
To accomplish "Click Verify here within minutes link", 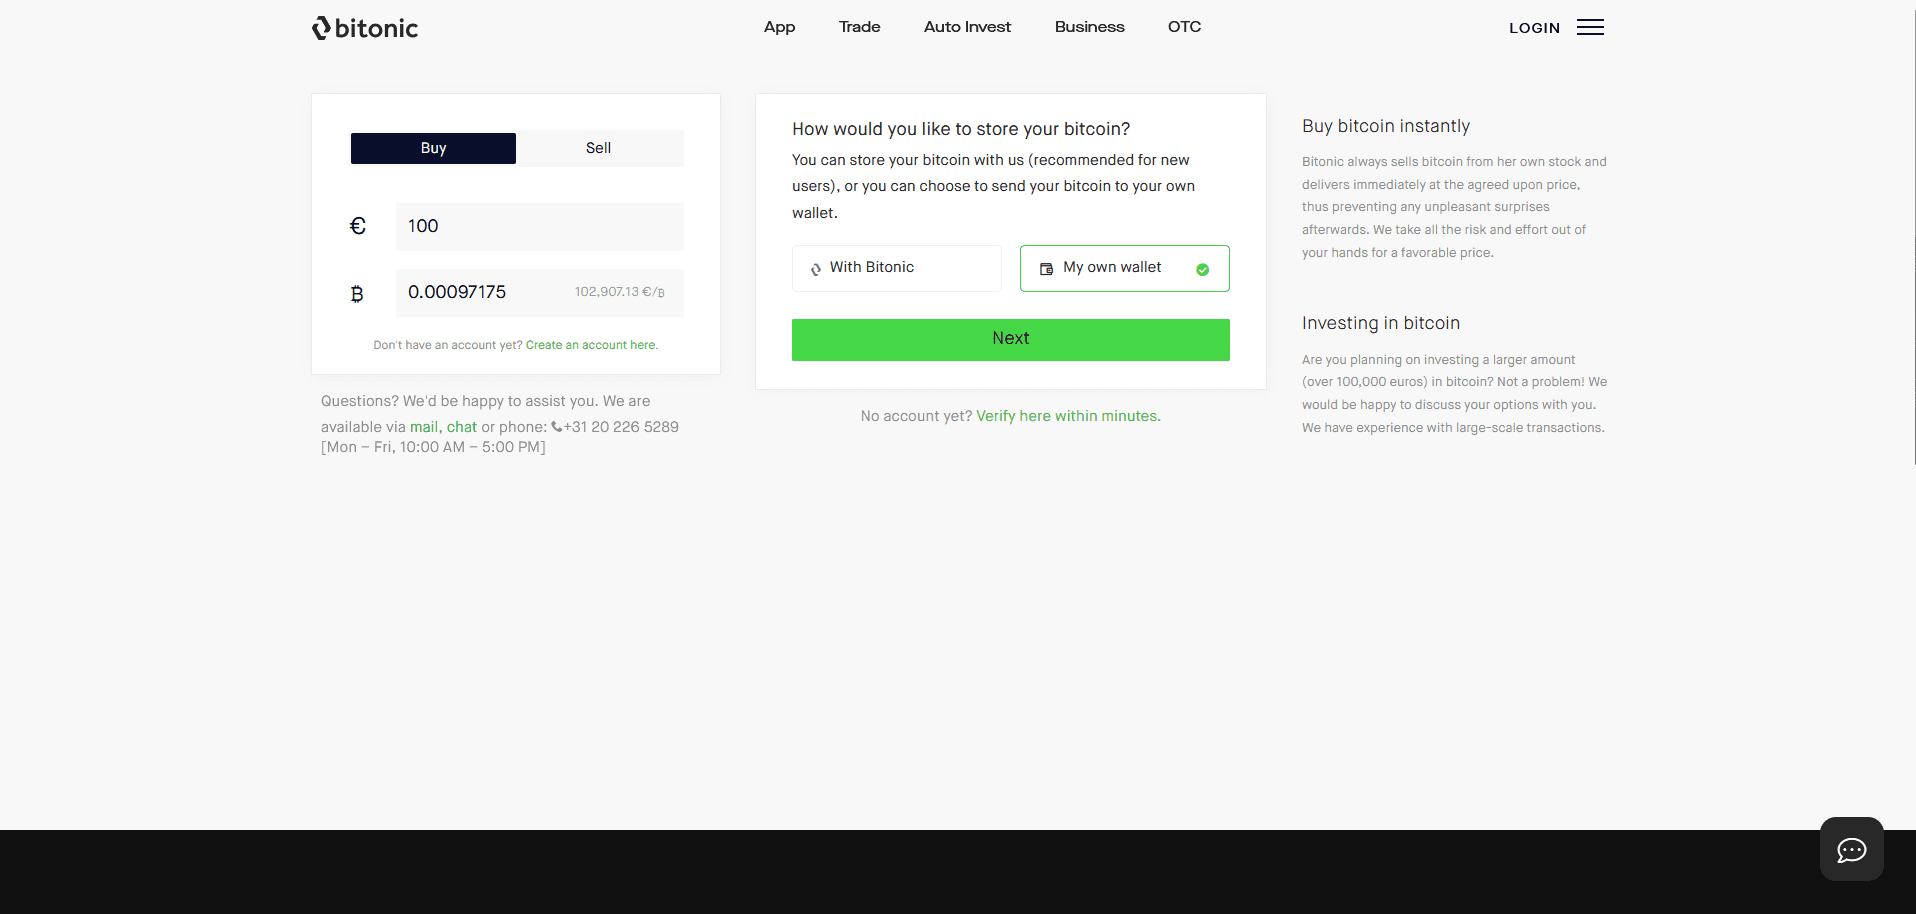I will [1068, 416].
